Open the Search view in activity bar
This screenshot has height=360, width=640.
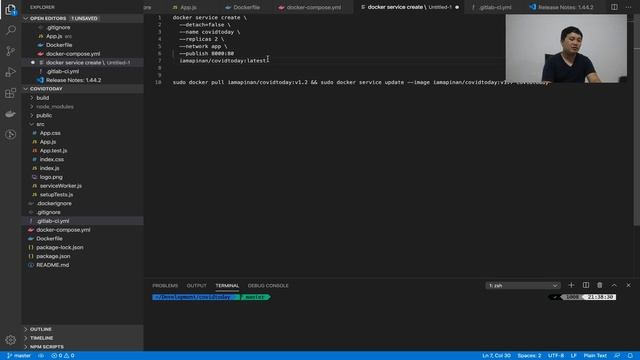(11, 30)
